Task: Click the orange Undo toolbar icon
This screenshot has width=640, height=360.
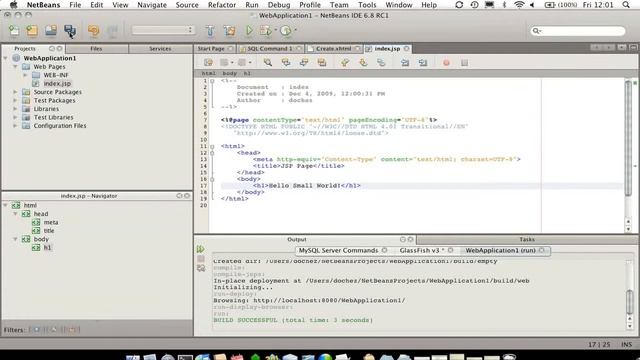Action: [x=93, y=31]
